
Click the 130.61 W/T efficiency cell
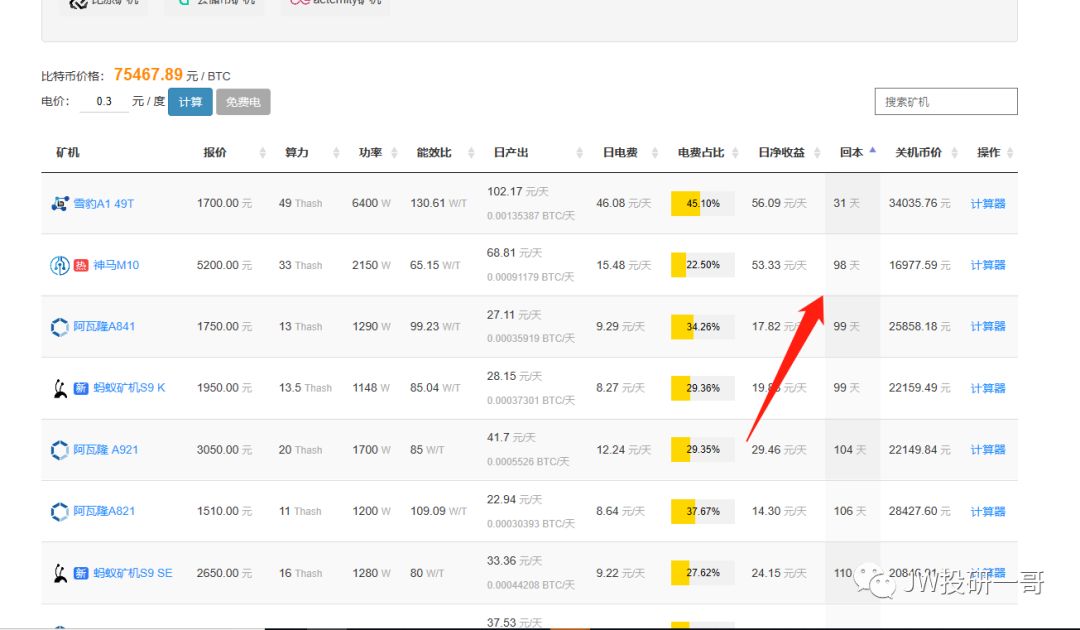439,203
